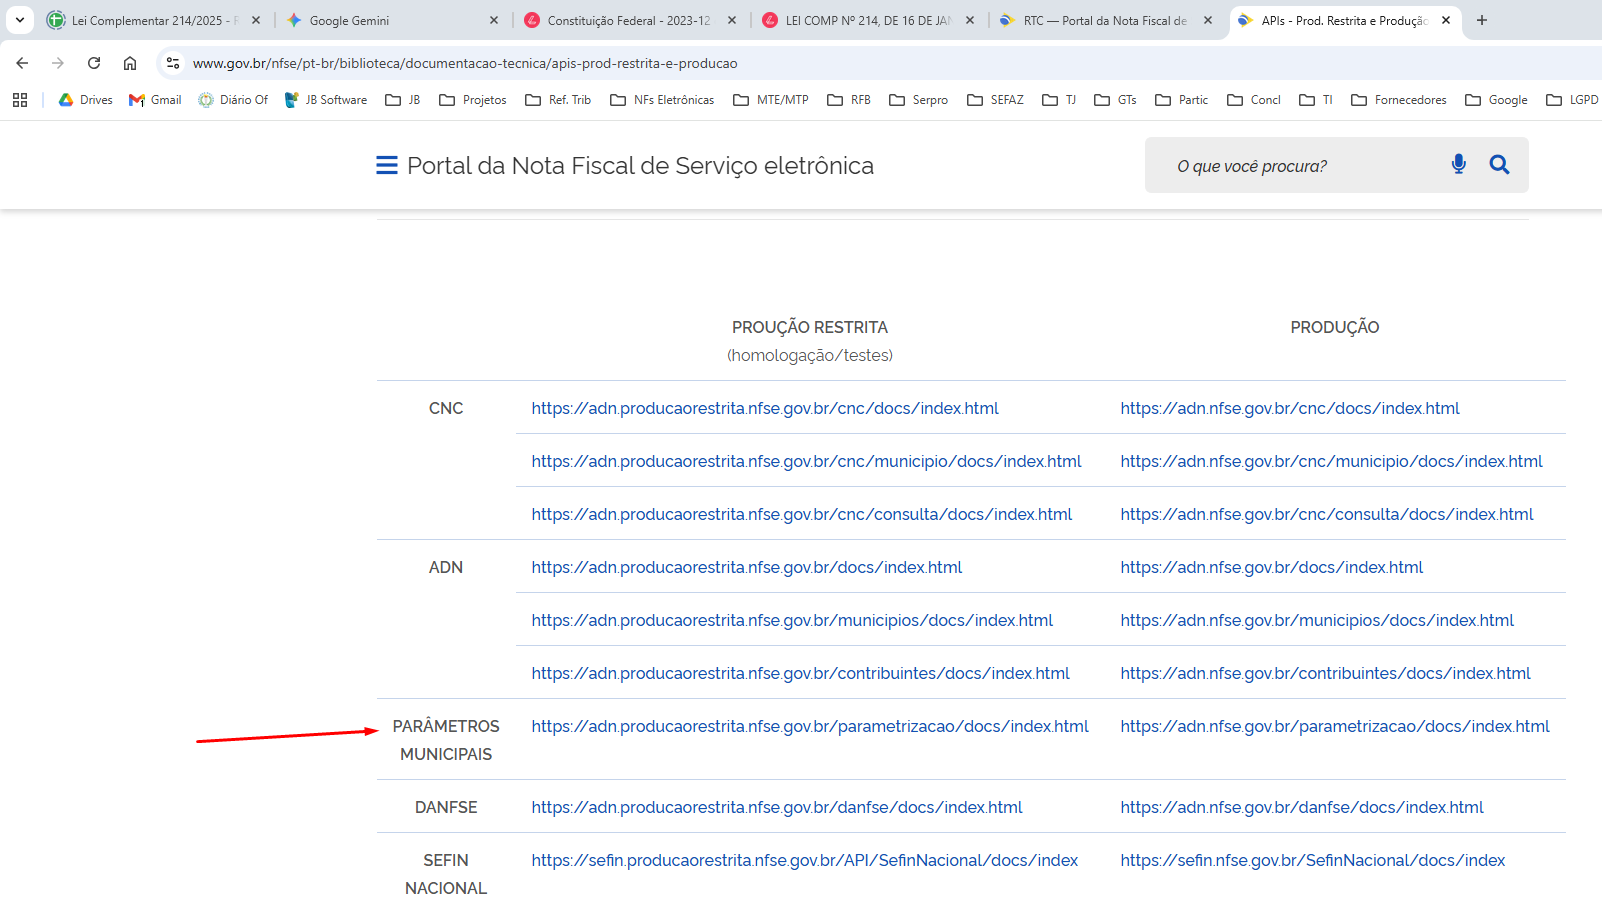Go to the browser home page icon
1602x907 pixels.
tap(130, 63)
